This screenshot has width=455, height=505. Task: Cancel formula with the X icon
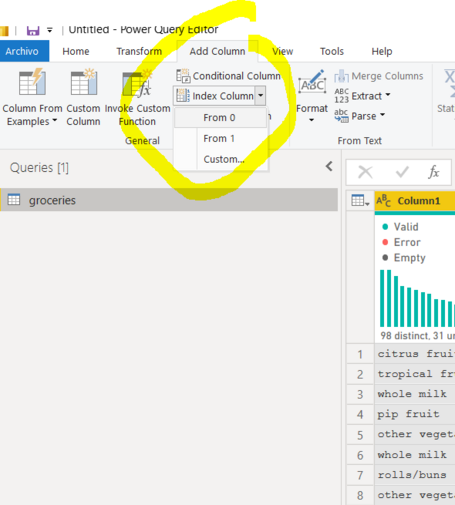point(365,172)
